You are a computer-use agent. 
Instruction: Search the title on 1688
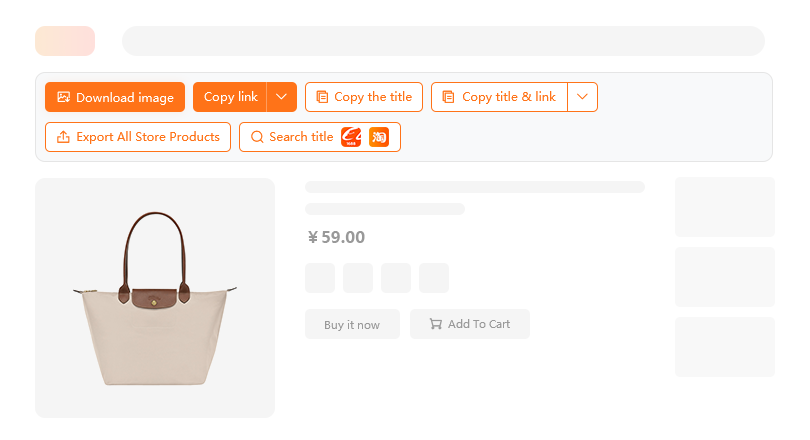click(351, 137)
